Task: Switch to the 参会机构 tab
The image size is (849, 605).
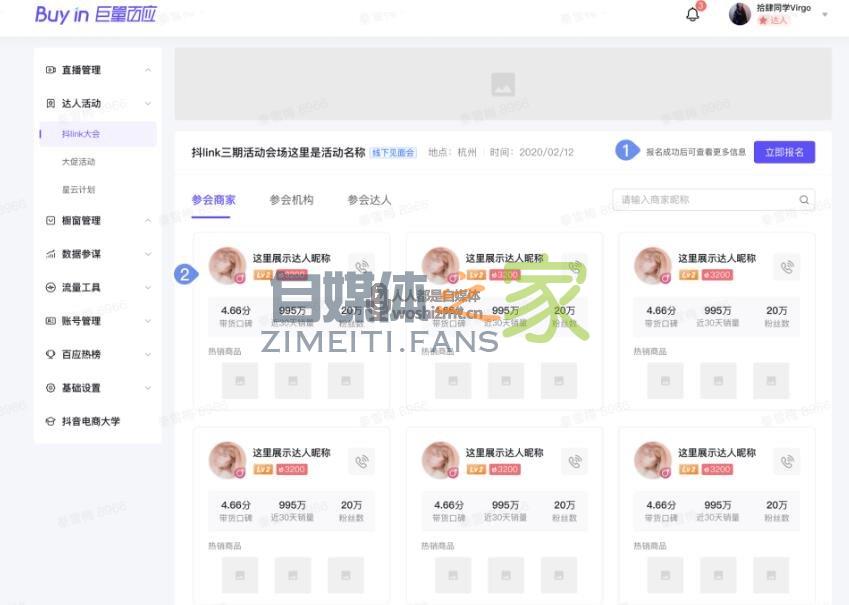Action: 291,200
